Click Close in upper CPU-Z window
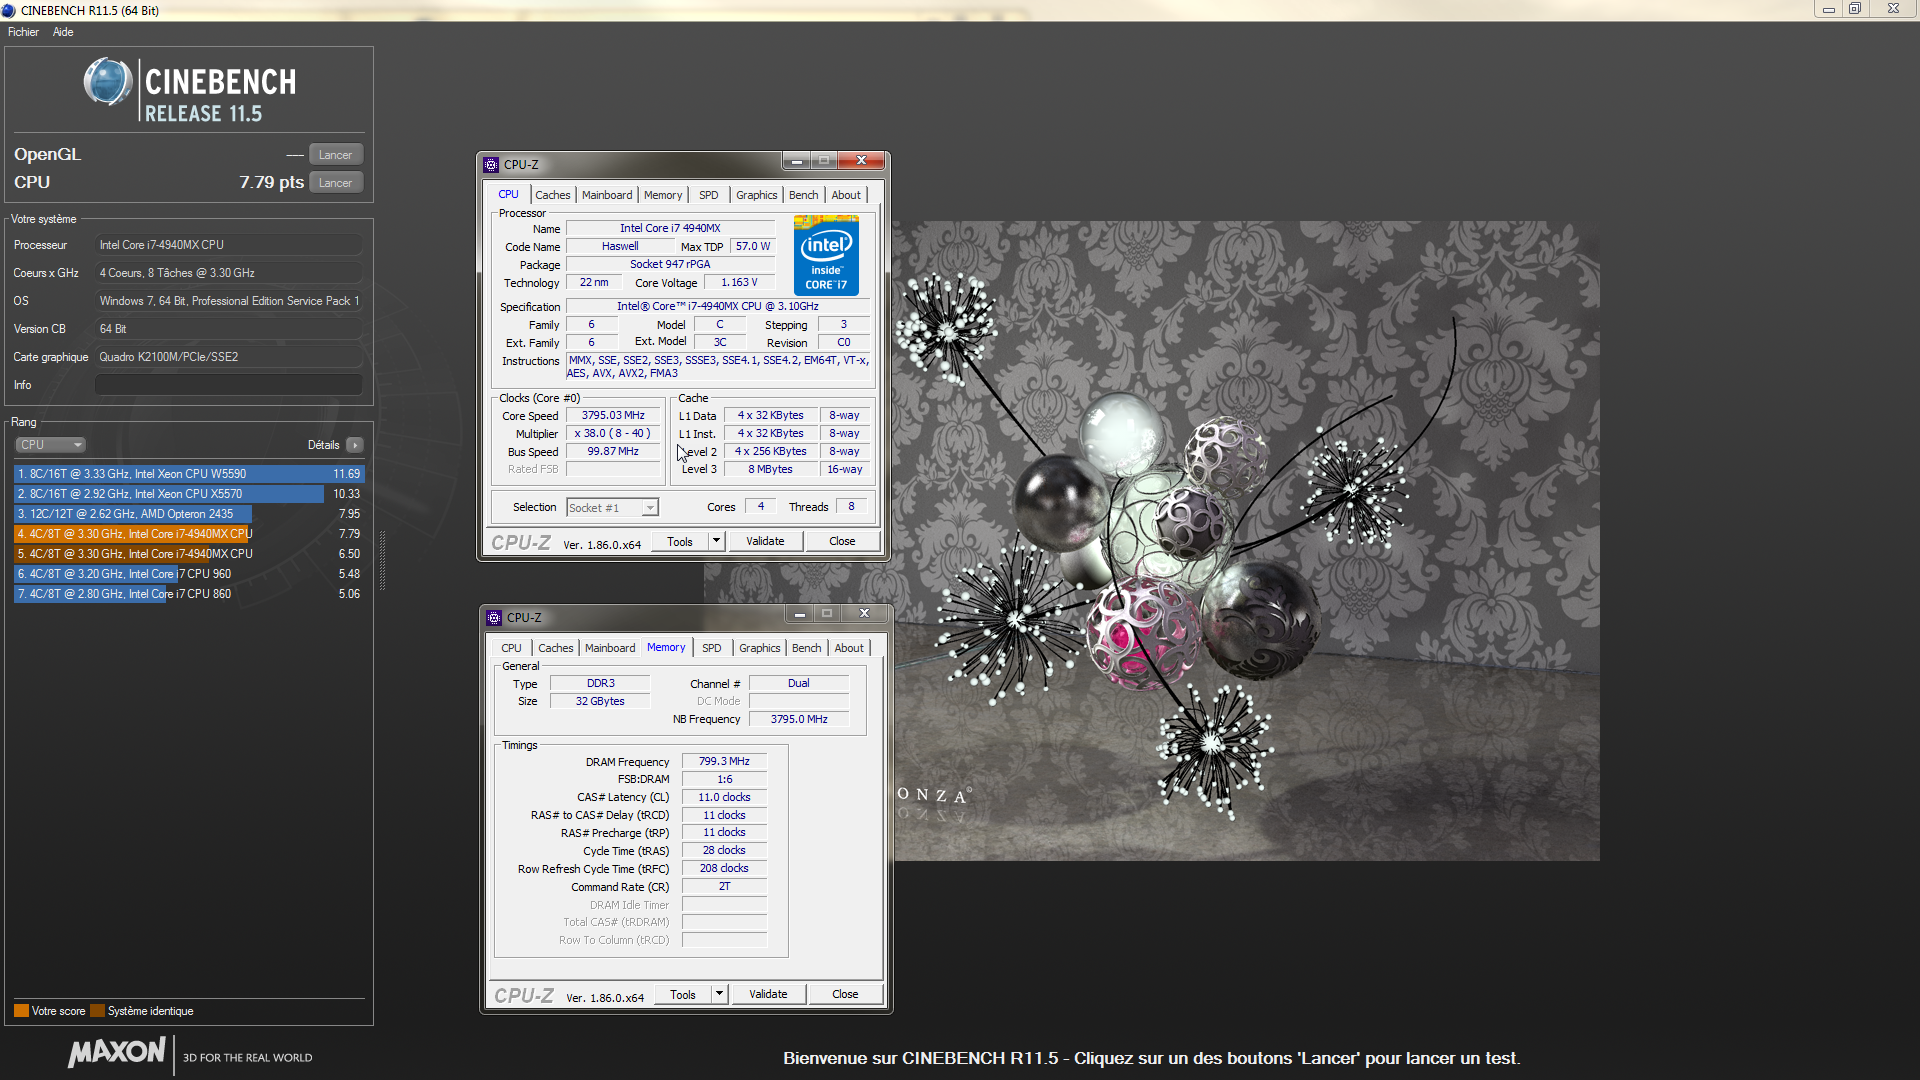 [842, 541]
